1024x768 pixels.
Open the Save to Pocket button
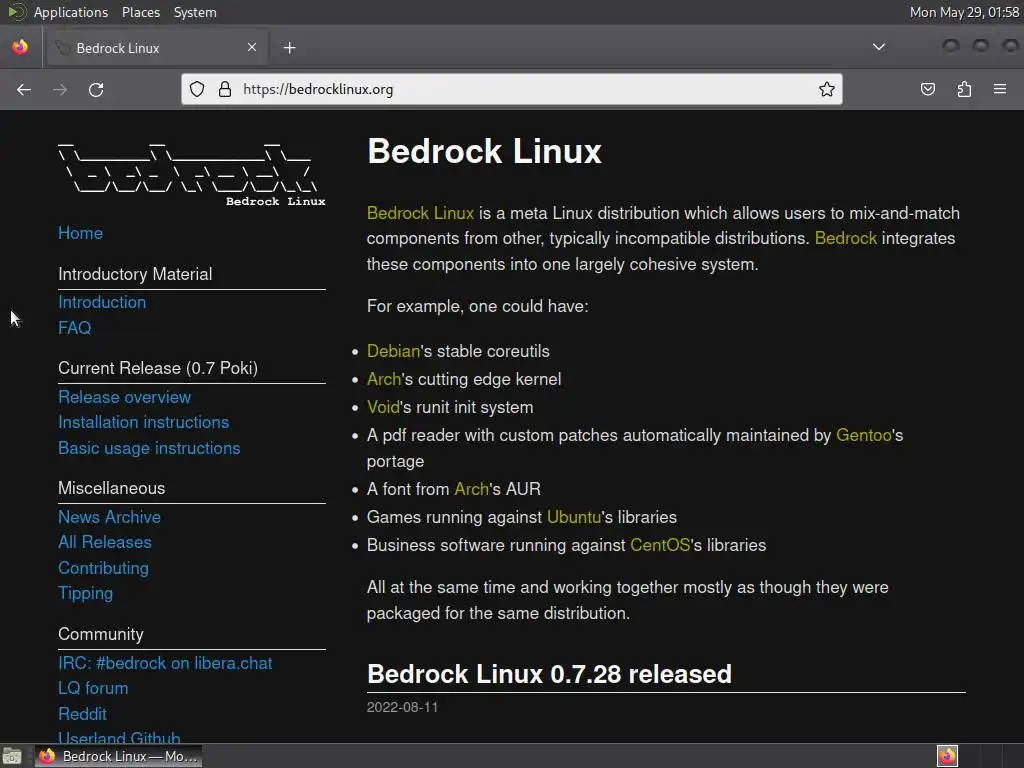click(x=928, y=89)
